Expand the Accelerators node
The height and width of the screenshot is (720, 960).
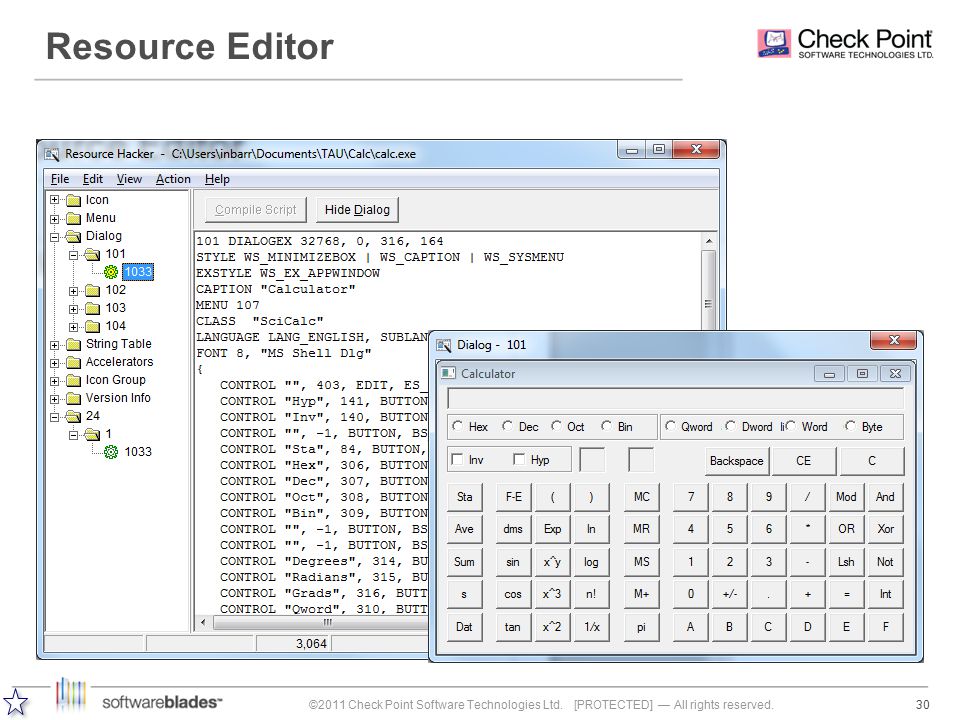click(54, 363)
